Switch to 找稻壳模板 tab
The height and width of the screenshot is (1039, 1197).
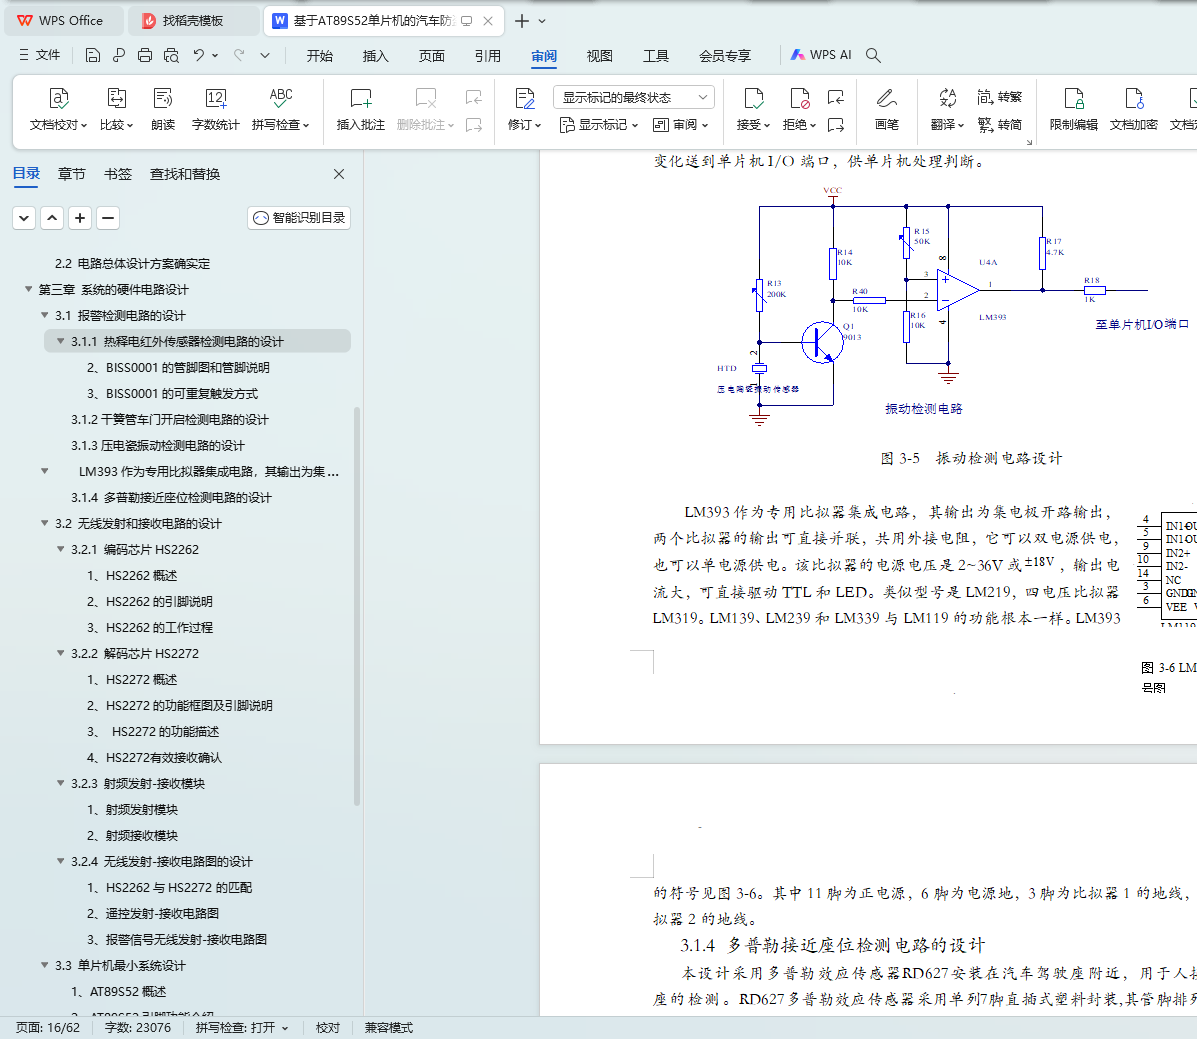coord(193,21)
